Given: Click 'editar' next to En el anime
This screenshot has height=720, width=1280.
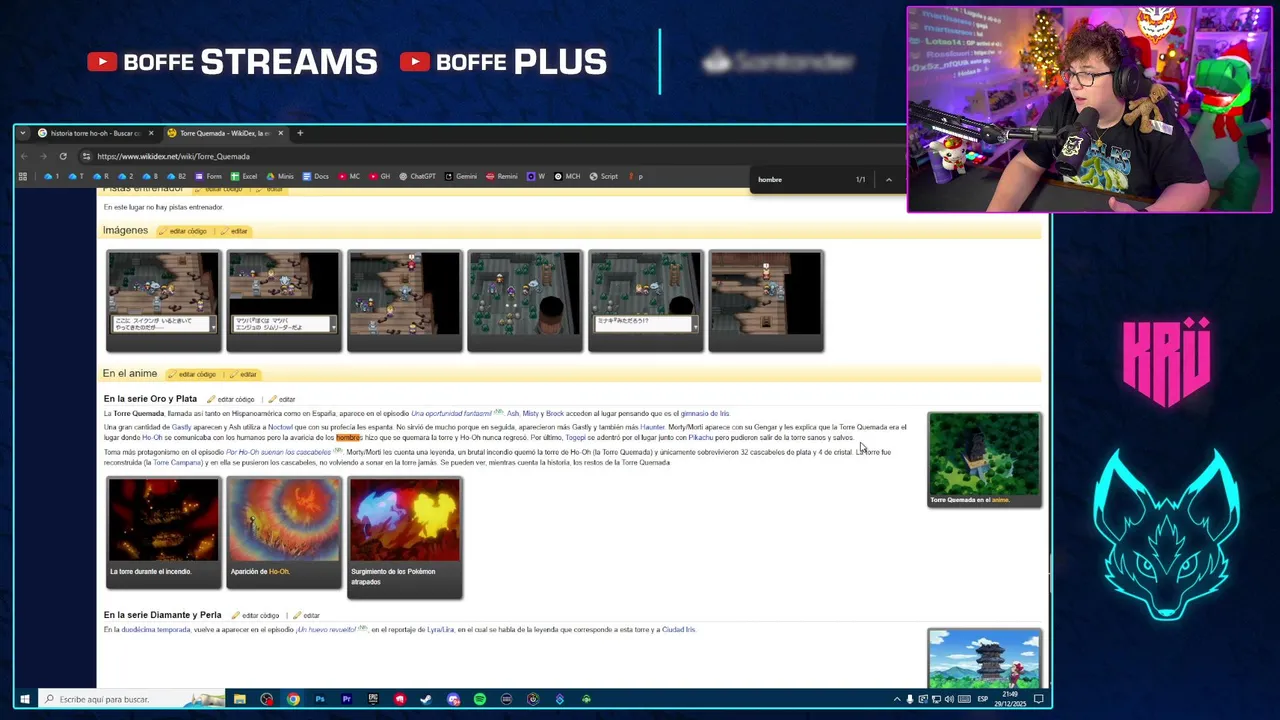Looking at the screenshot, I should tap(243, 374).
